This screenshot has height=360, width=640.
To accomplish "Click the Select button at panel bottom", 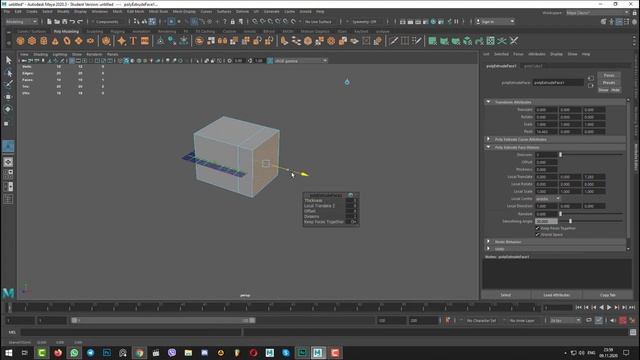I will 506,295.
